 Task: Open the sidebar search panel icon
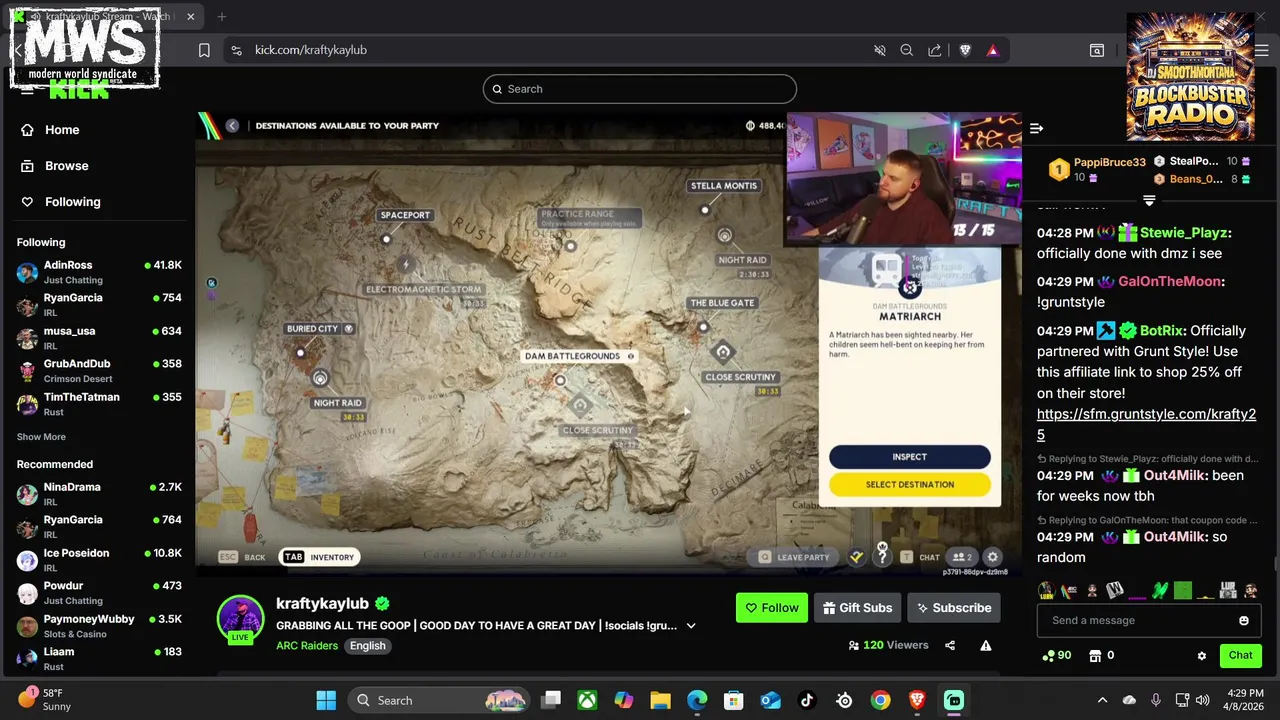pos(1097,50)
